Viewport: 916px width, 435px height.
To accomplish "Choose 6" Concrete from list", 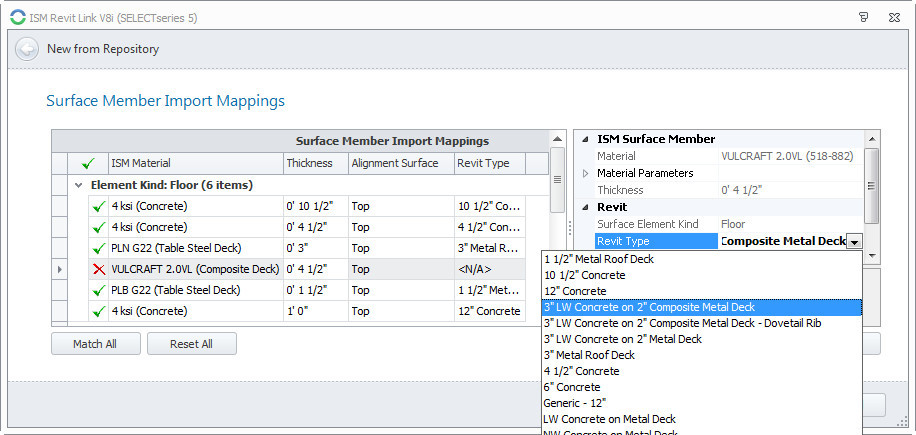I will point(701,387).
